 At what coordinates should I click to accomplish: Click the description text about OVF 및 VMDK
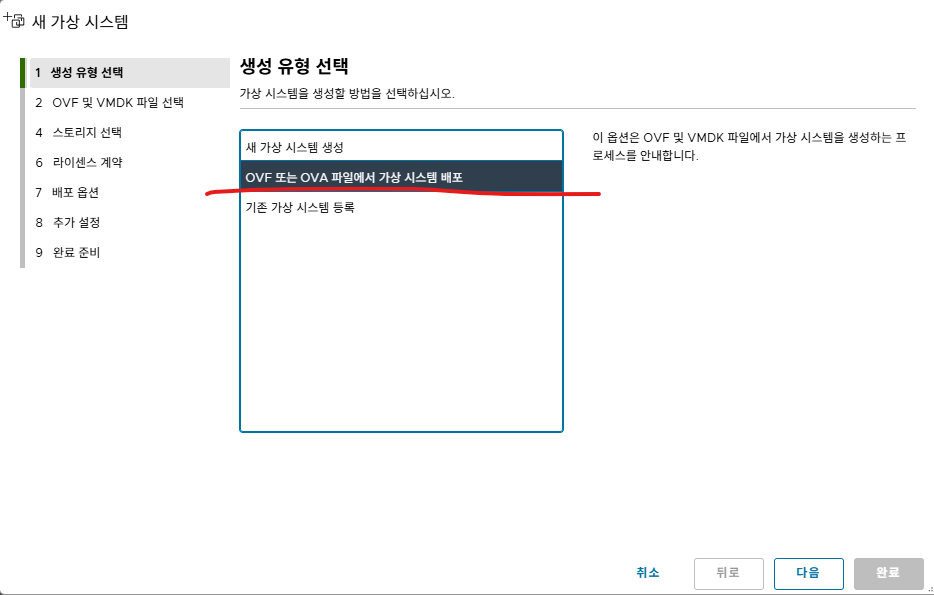(749, 147)
